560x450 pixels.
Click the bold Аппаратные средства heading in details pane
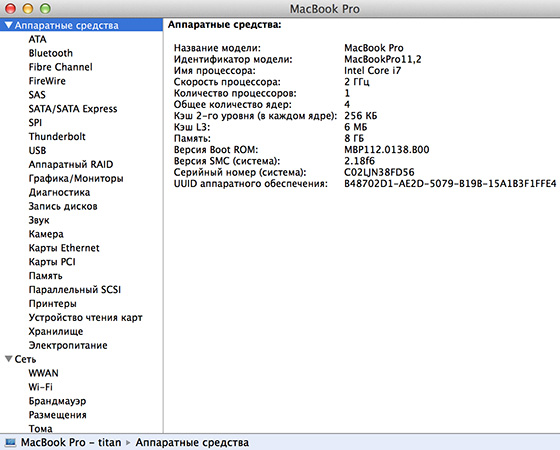coord(225,25)
